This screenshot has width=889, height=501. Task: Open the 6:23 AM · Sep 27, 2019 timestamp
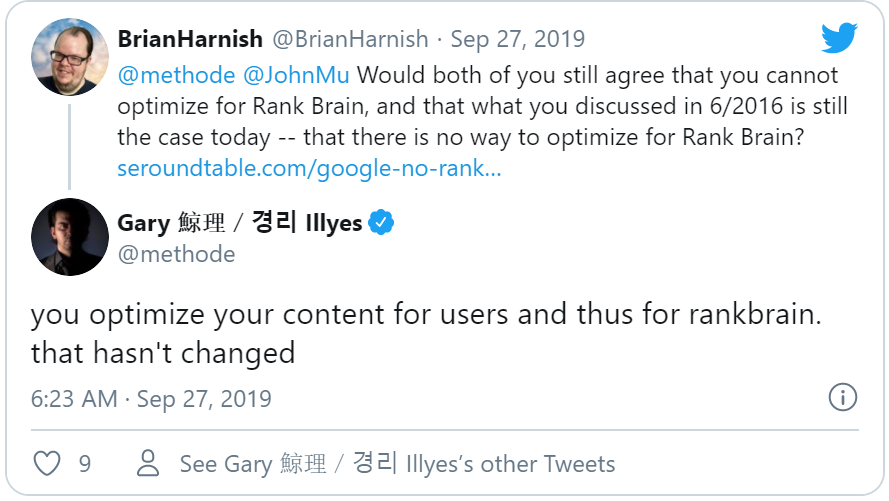point(151,398)
